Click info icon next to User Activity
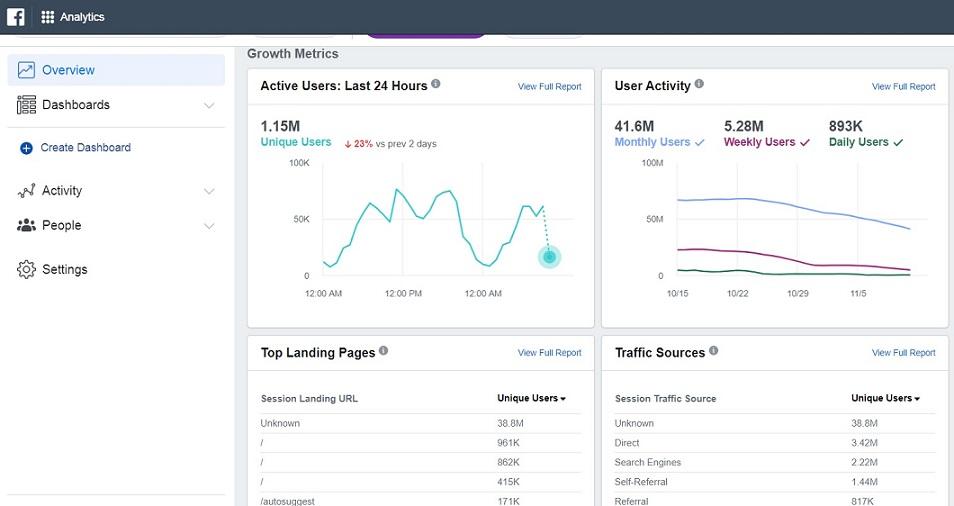 coord(699,84)
